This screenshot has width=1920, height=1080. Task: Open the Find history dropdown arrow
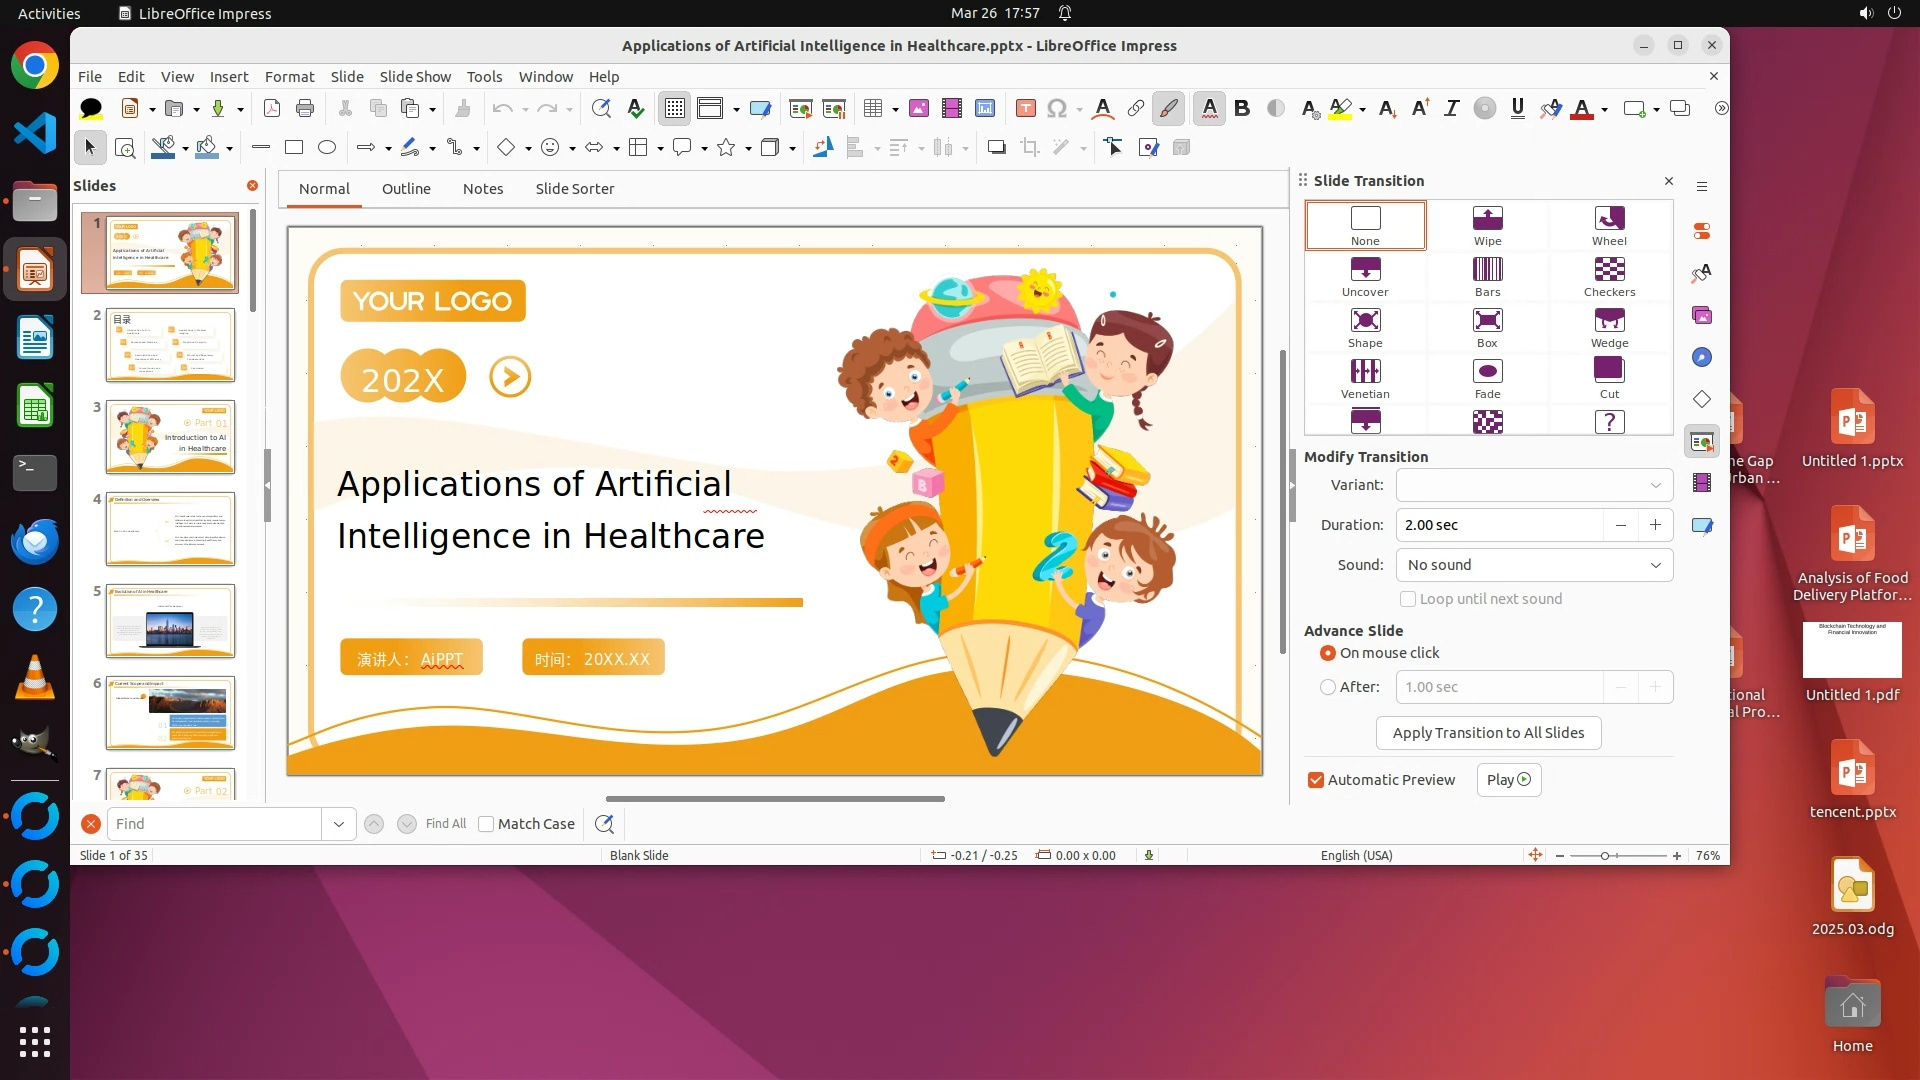[x=338, y=824]
